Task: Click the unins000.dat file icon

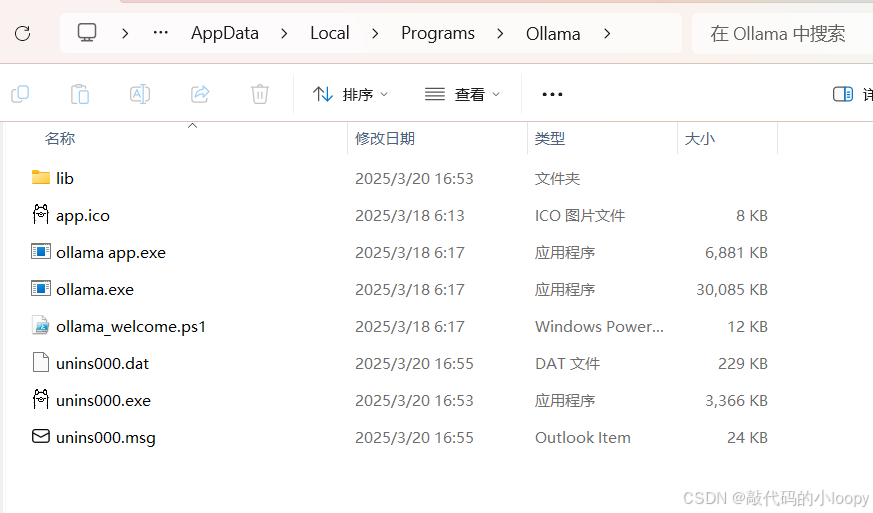Action: point(41,362)
